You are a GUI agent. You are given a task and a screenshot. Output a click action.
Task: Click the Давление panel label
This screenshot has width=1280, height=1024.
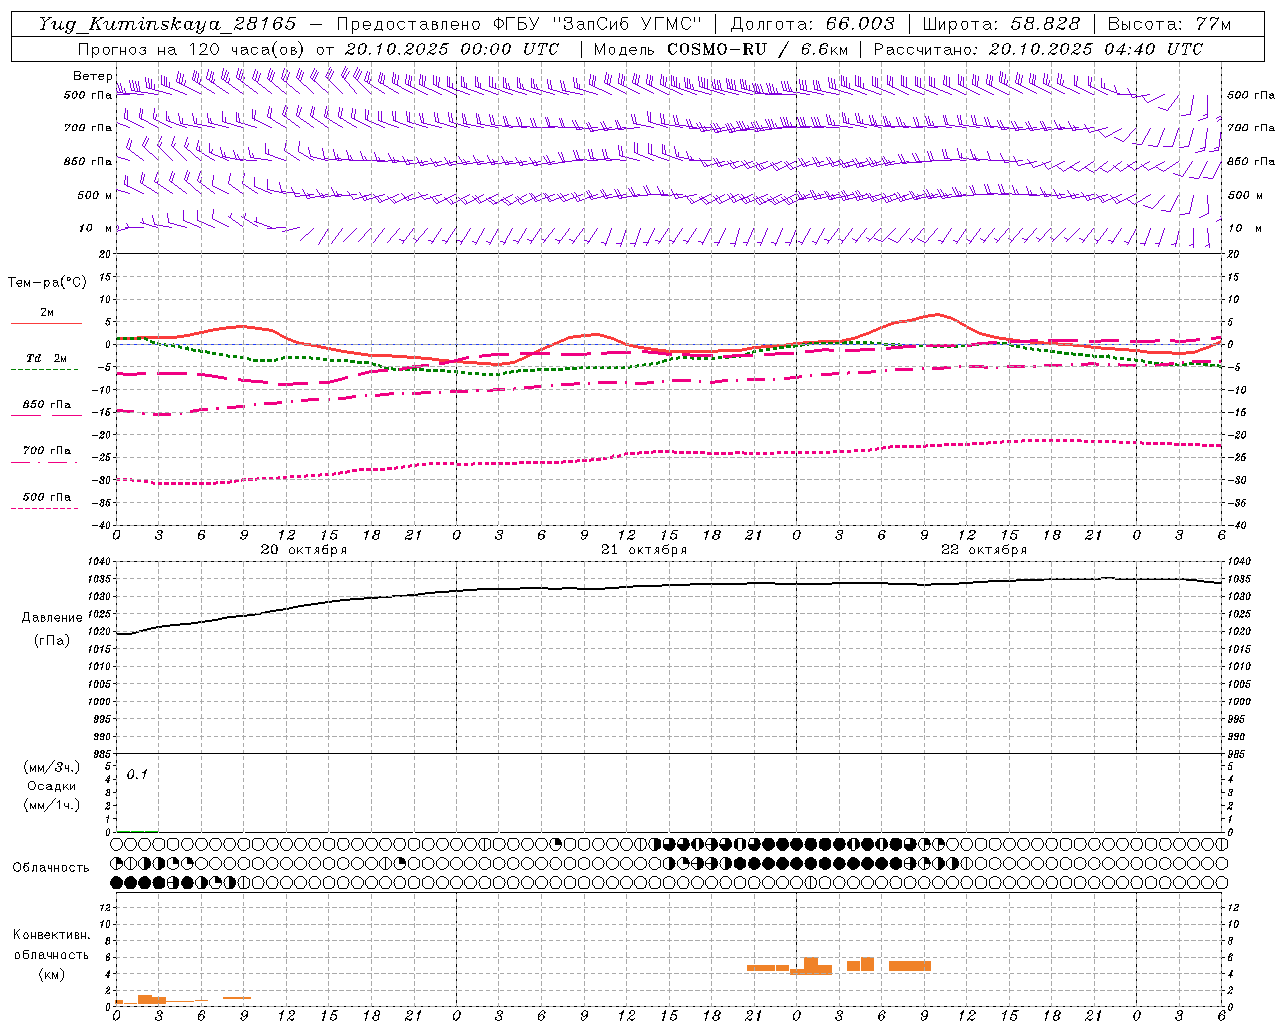coord(52,618)
